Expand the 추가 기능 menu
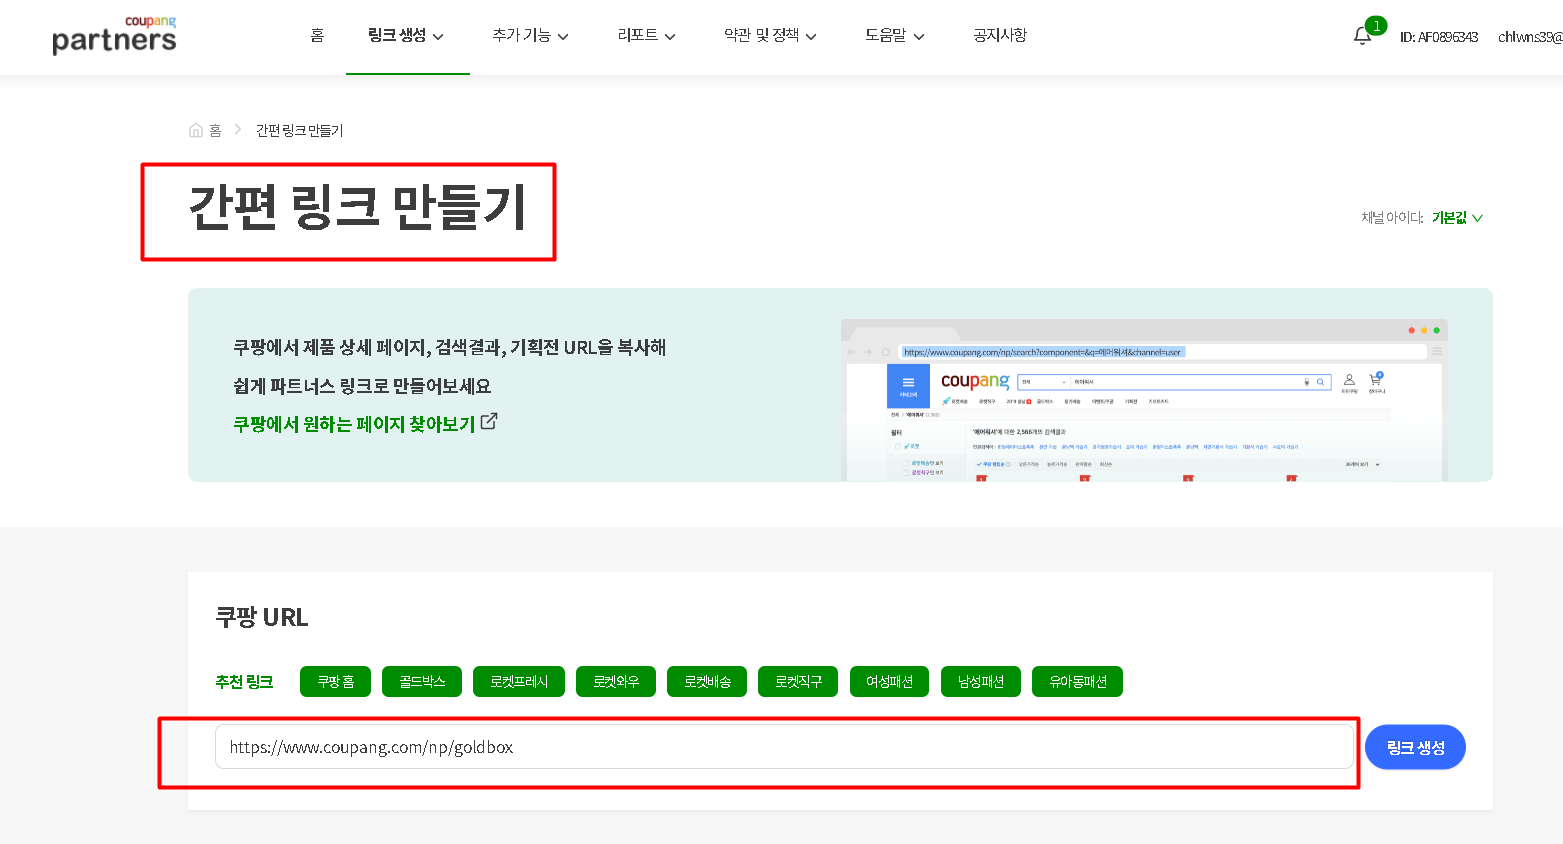This screenshot has width=1563, height=844. tap(530, 35)
